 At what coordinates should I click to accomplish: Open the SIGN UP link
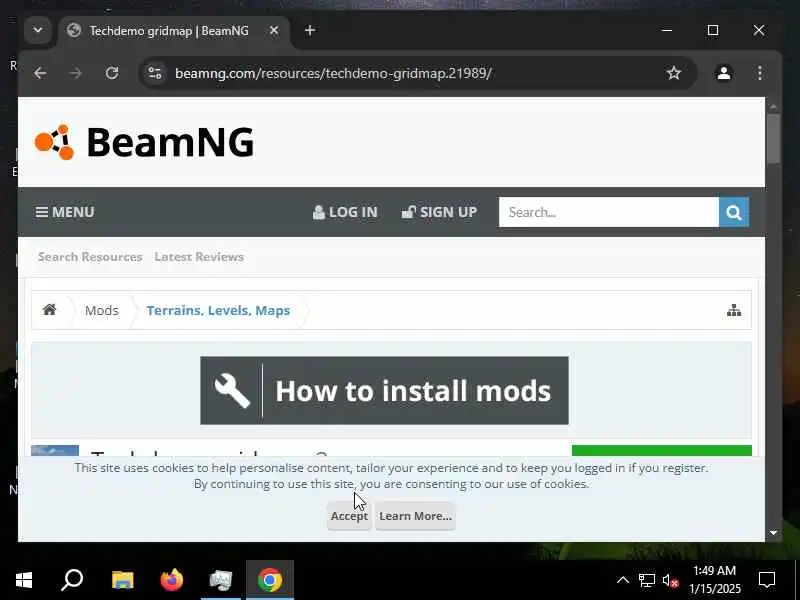(439, 212)
